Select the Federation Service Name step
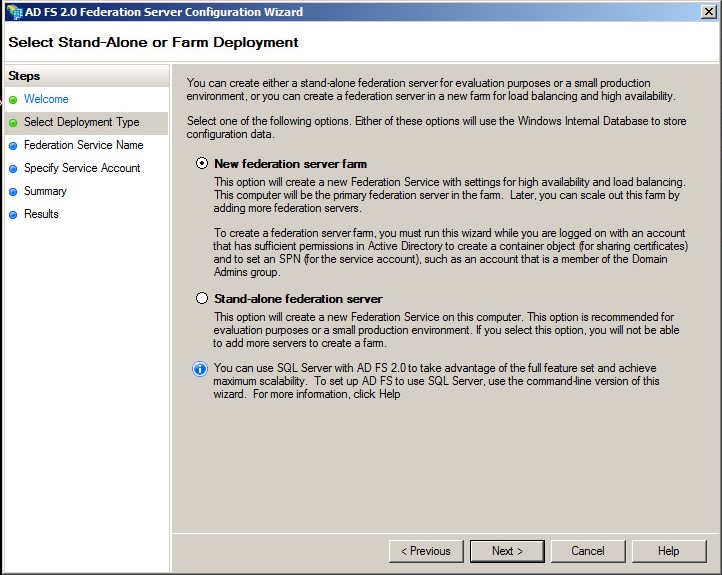The width and height of the screenshot is (722, 575). tap(83, 145)
